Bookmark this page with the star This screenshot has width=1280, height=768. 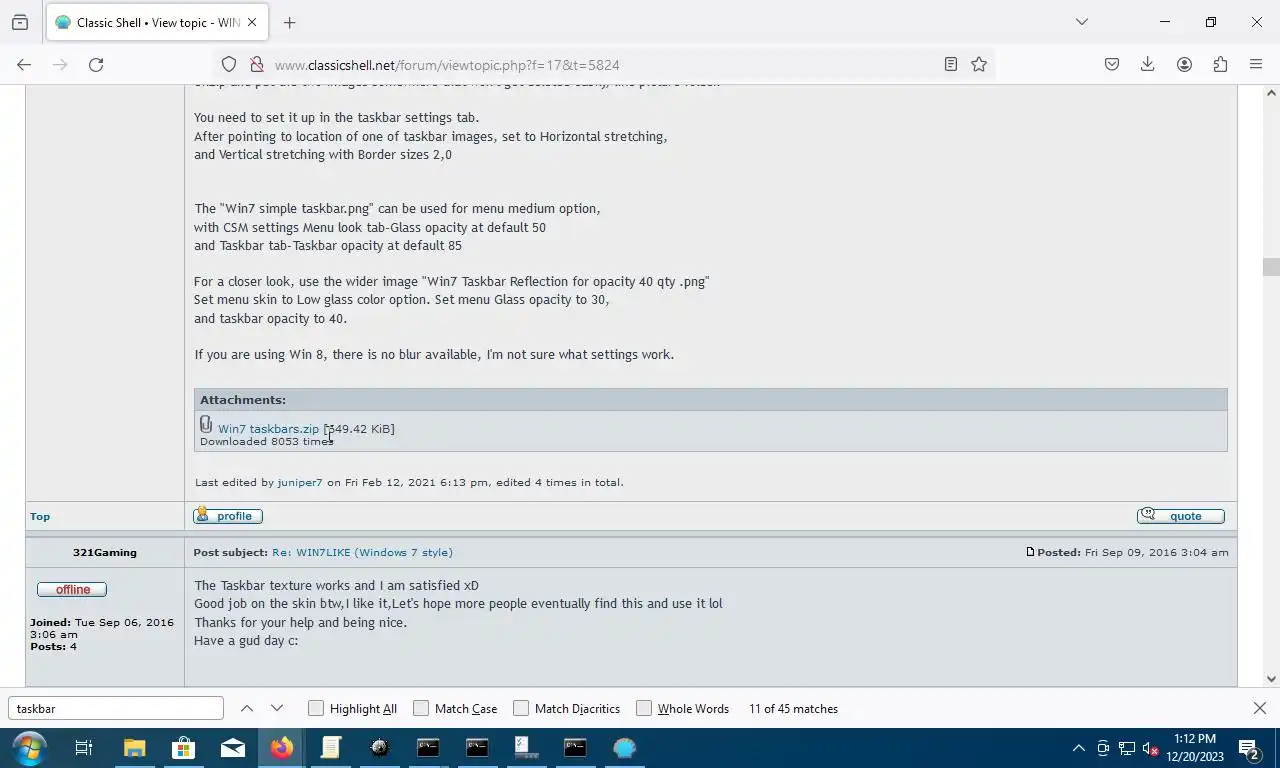pos(979,64)
